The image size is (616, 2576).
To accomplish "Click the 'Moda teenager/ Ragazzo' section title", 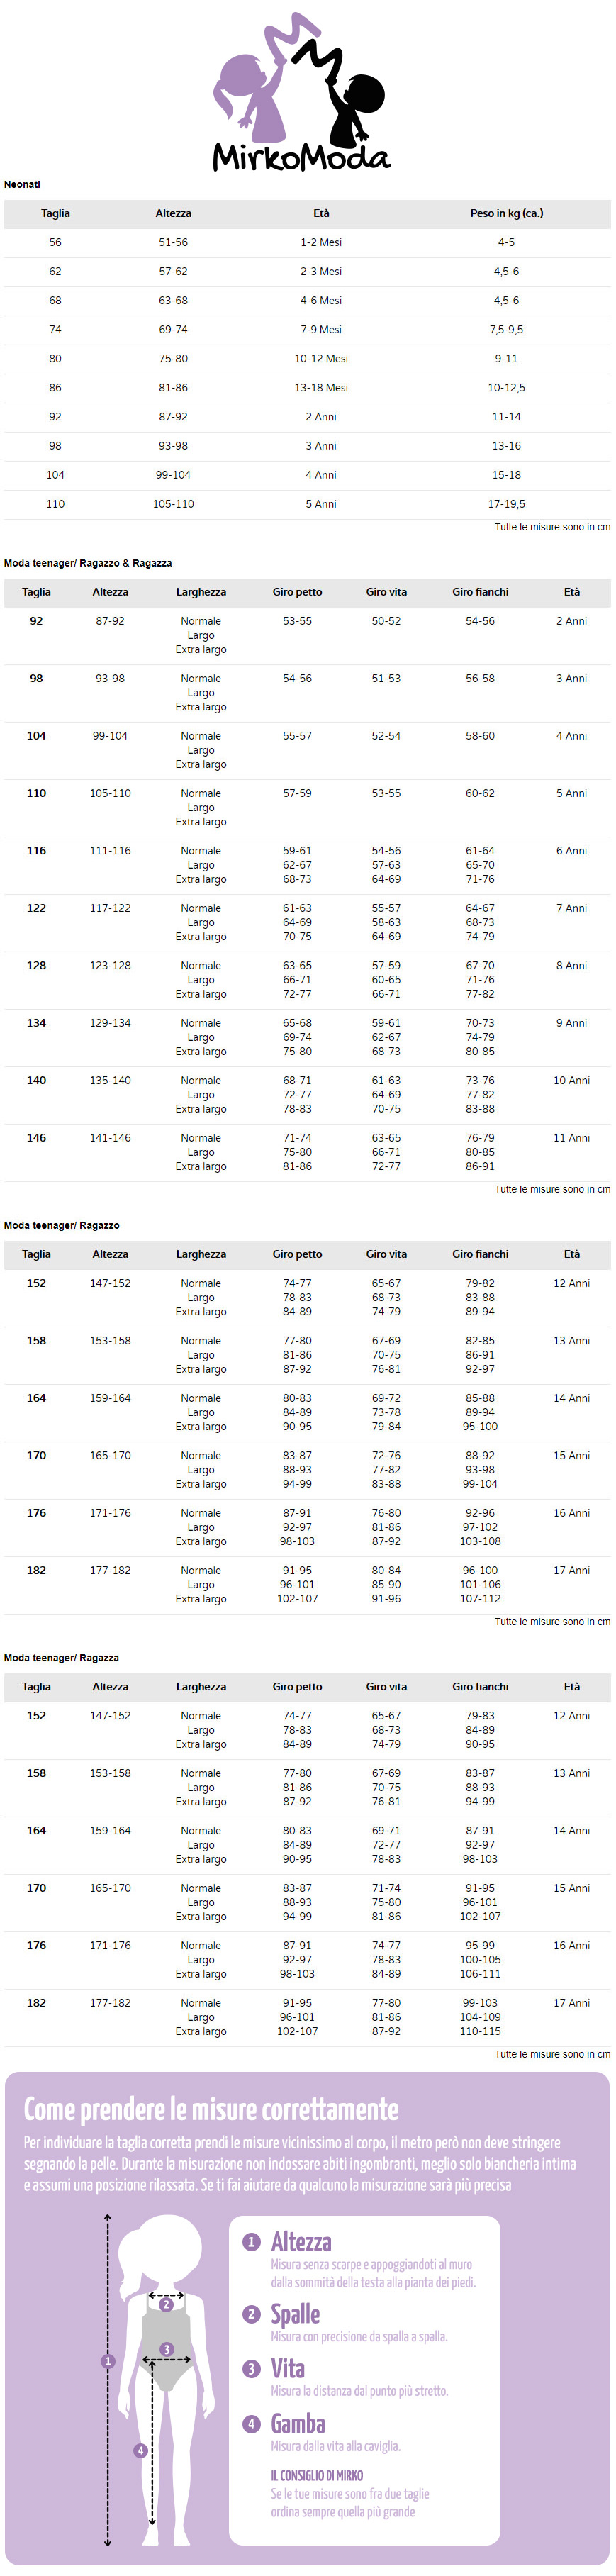I will pos(61,1226).
